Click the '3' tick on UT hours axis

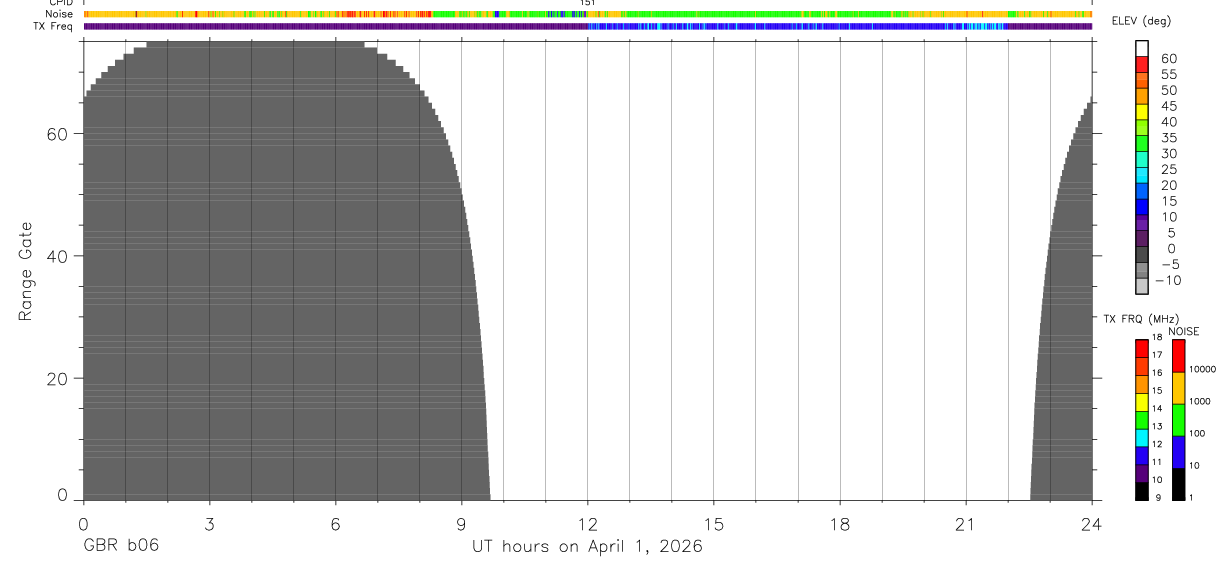point(209,524)
